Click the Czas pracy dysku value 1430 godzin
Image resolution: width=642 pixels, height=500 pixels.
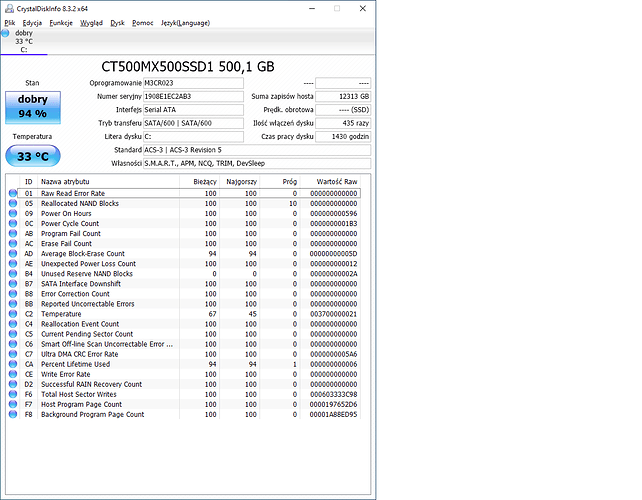[343, 136]
